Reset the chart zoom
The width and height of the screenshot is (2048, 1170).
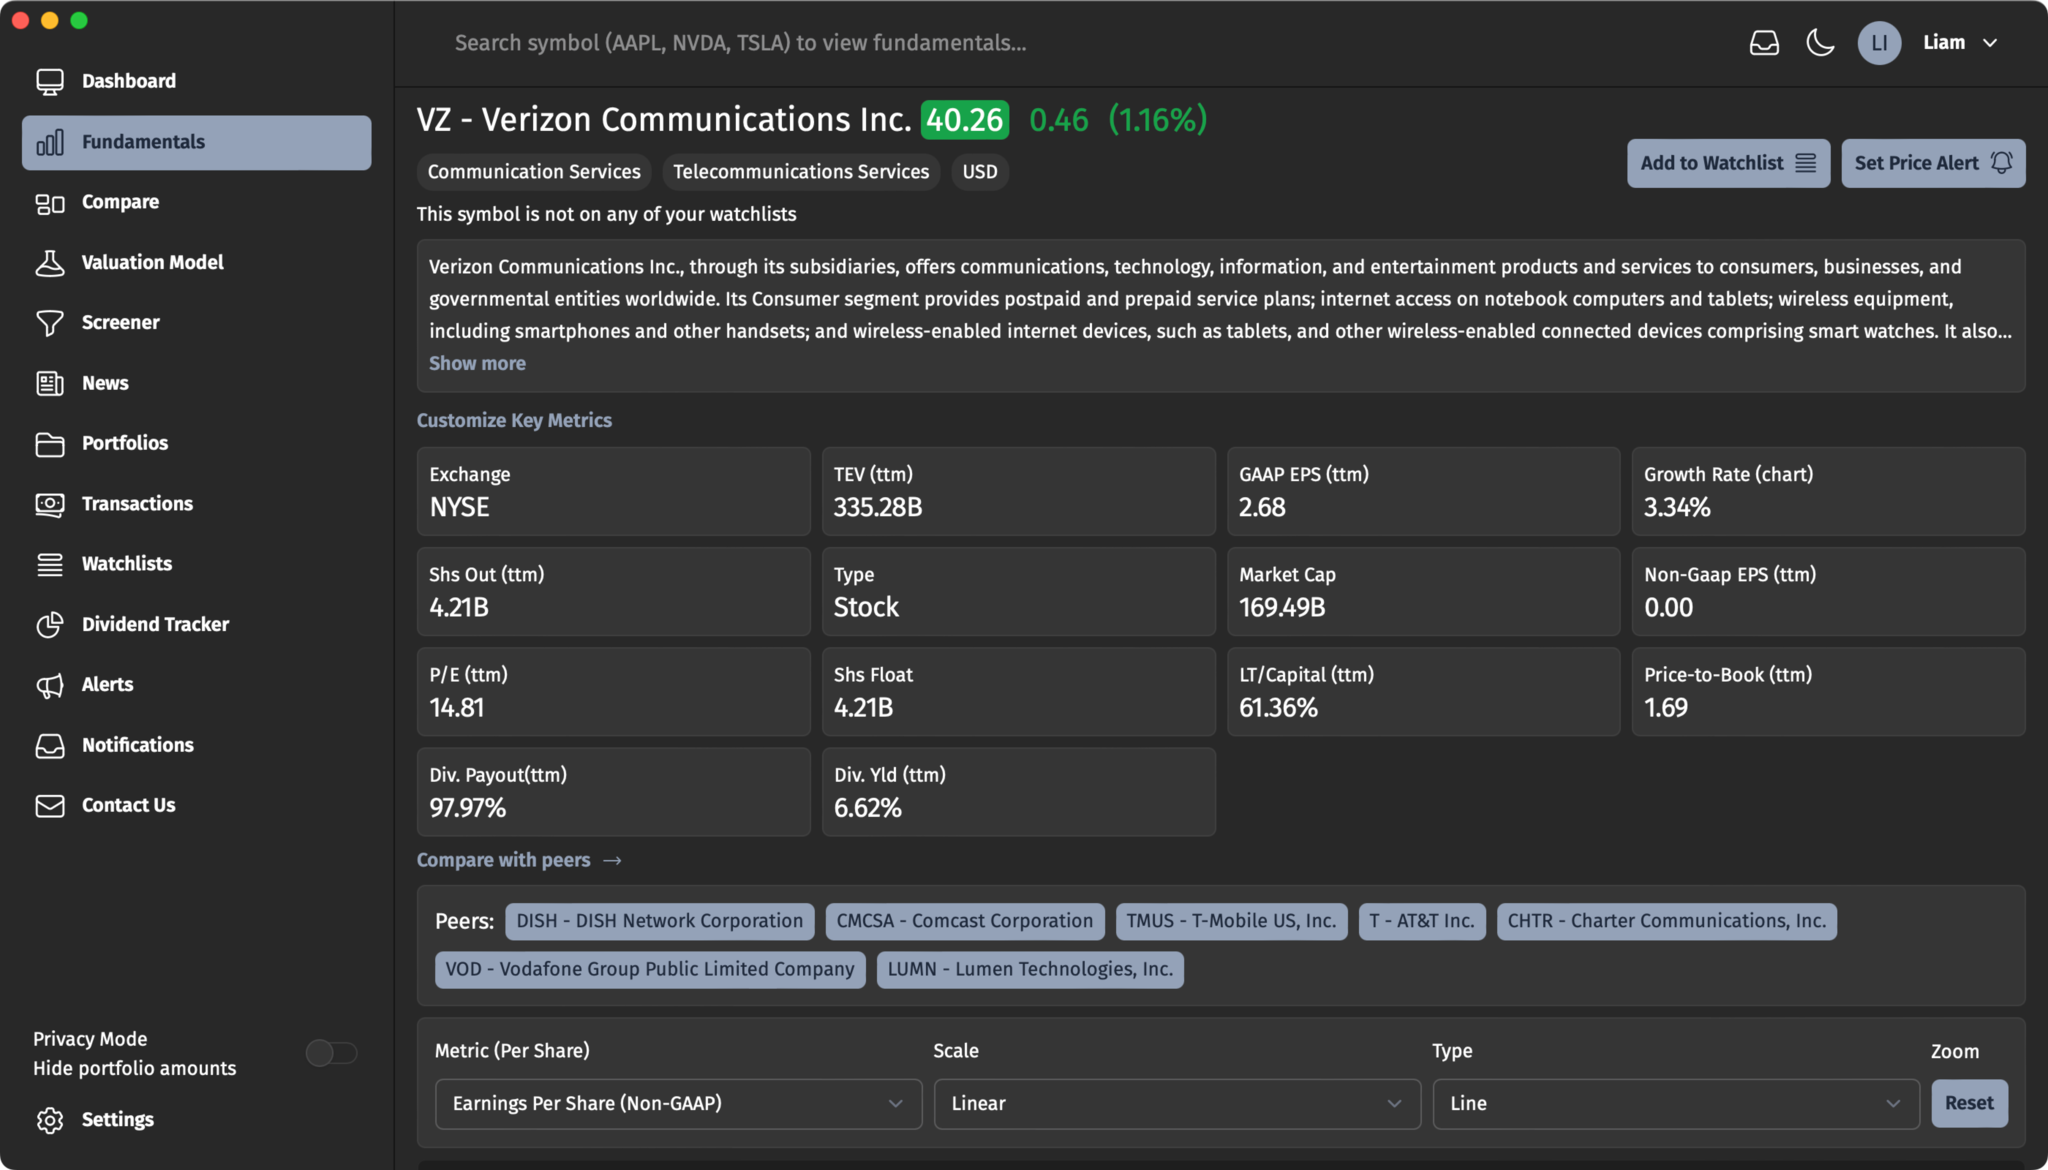(x=1969, y=1103)
